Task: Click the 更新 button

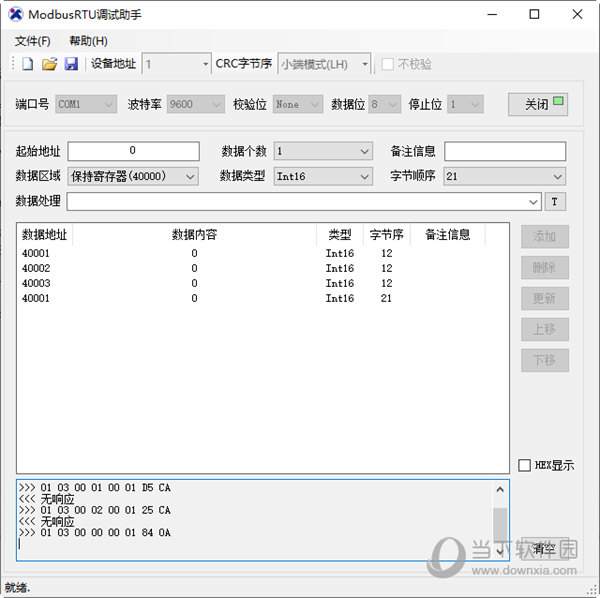Action: 545,298
